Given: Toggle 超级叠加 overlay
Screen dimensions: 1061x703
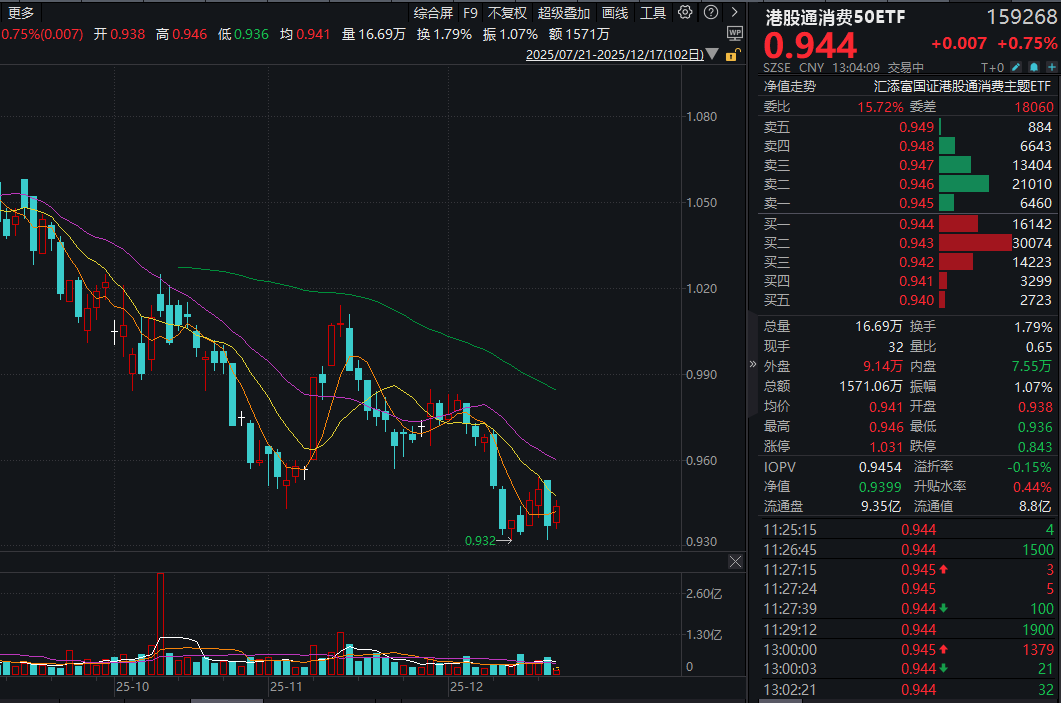Looking at the screenshot, I should [x=563, y=13].
